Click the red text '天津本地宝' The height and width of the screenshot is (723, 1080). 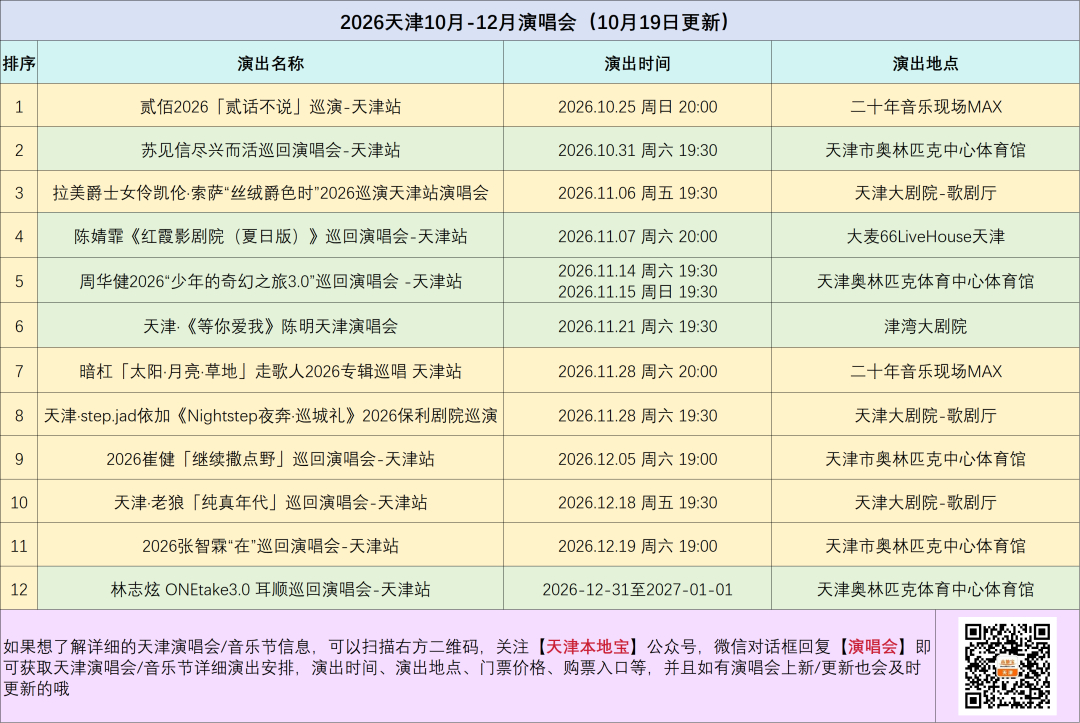tap(588, 647)
